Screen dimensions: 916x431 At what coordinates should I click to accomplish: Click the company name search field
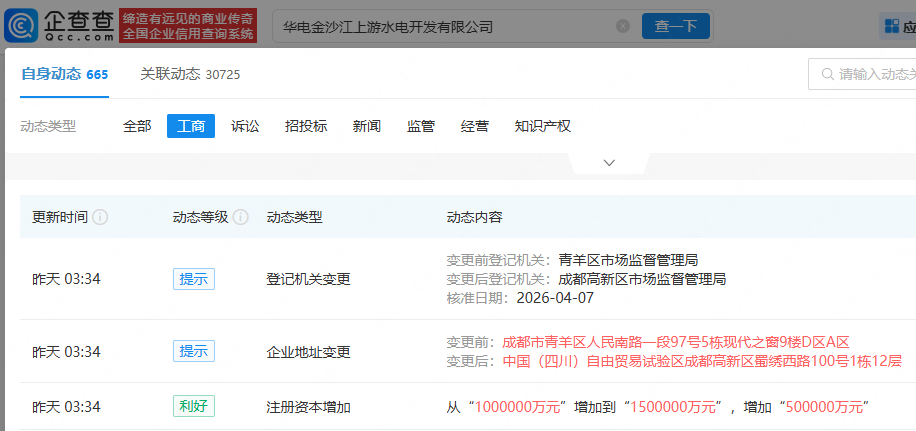445,27
